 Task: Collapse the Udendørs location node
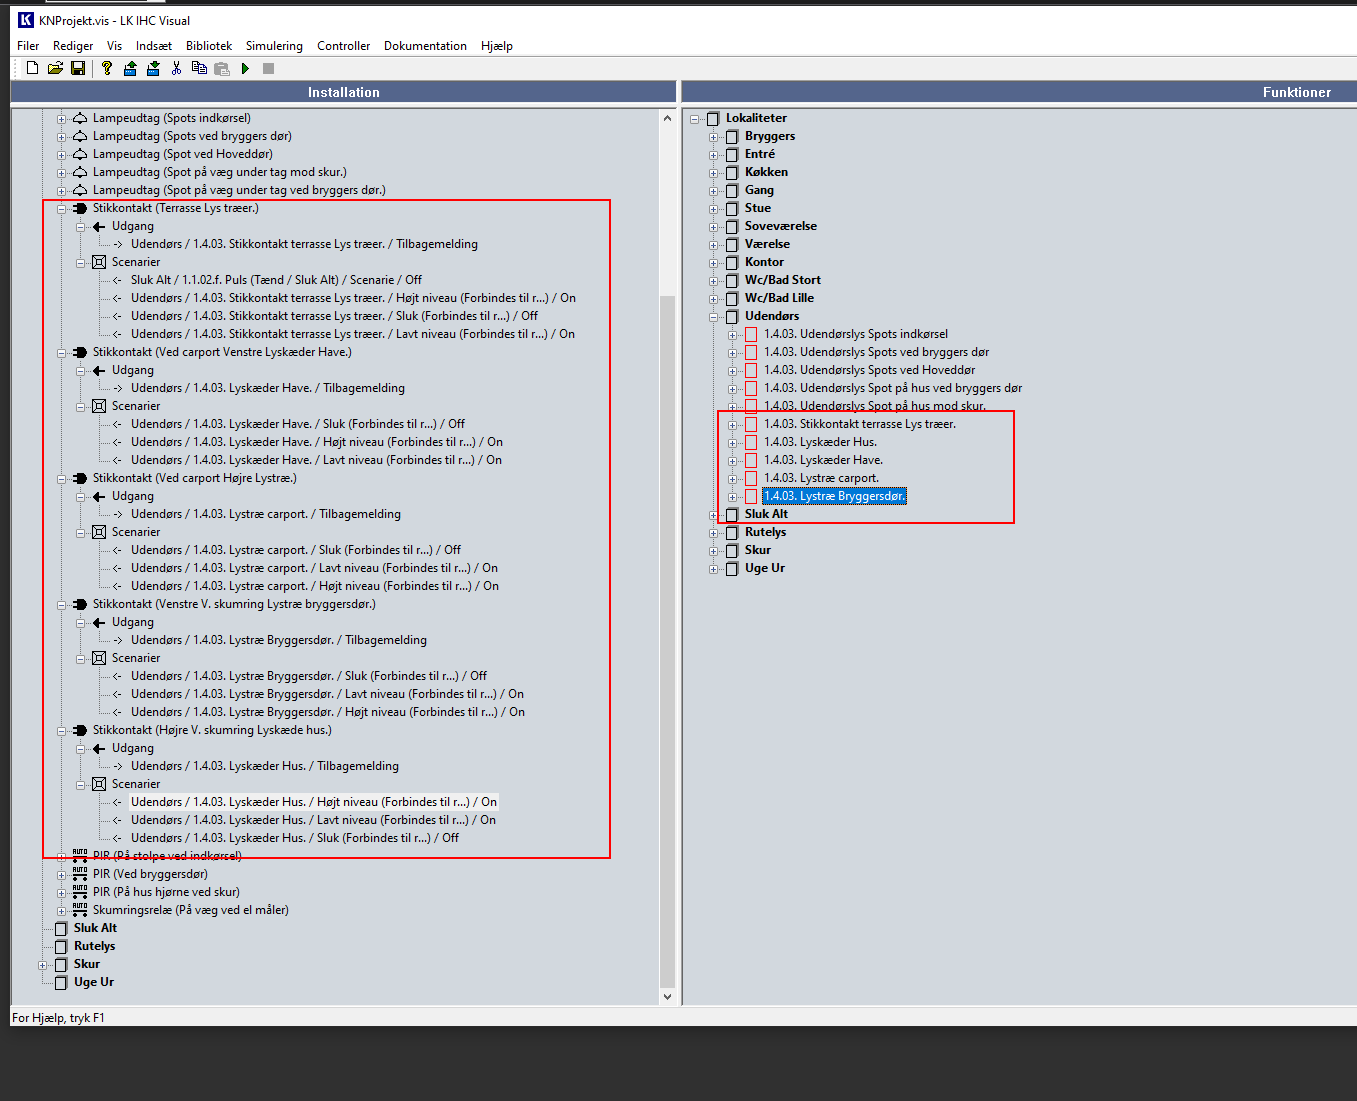[x=713, y=317]
